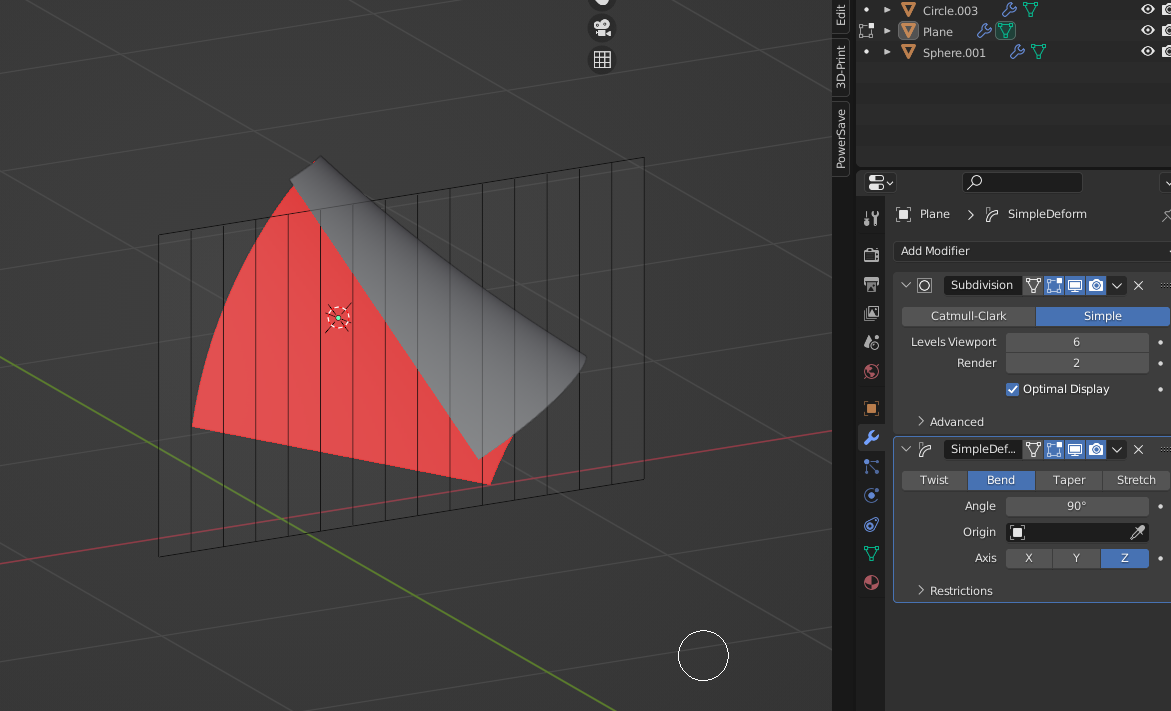The height and width of the screenshot is (711, 1171).
Task: Toggle SimpleDeform realtime viewport display
Action: pyautogui.click(x=1075, y=450)
